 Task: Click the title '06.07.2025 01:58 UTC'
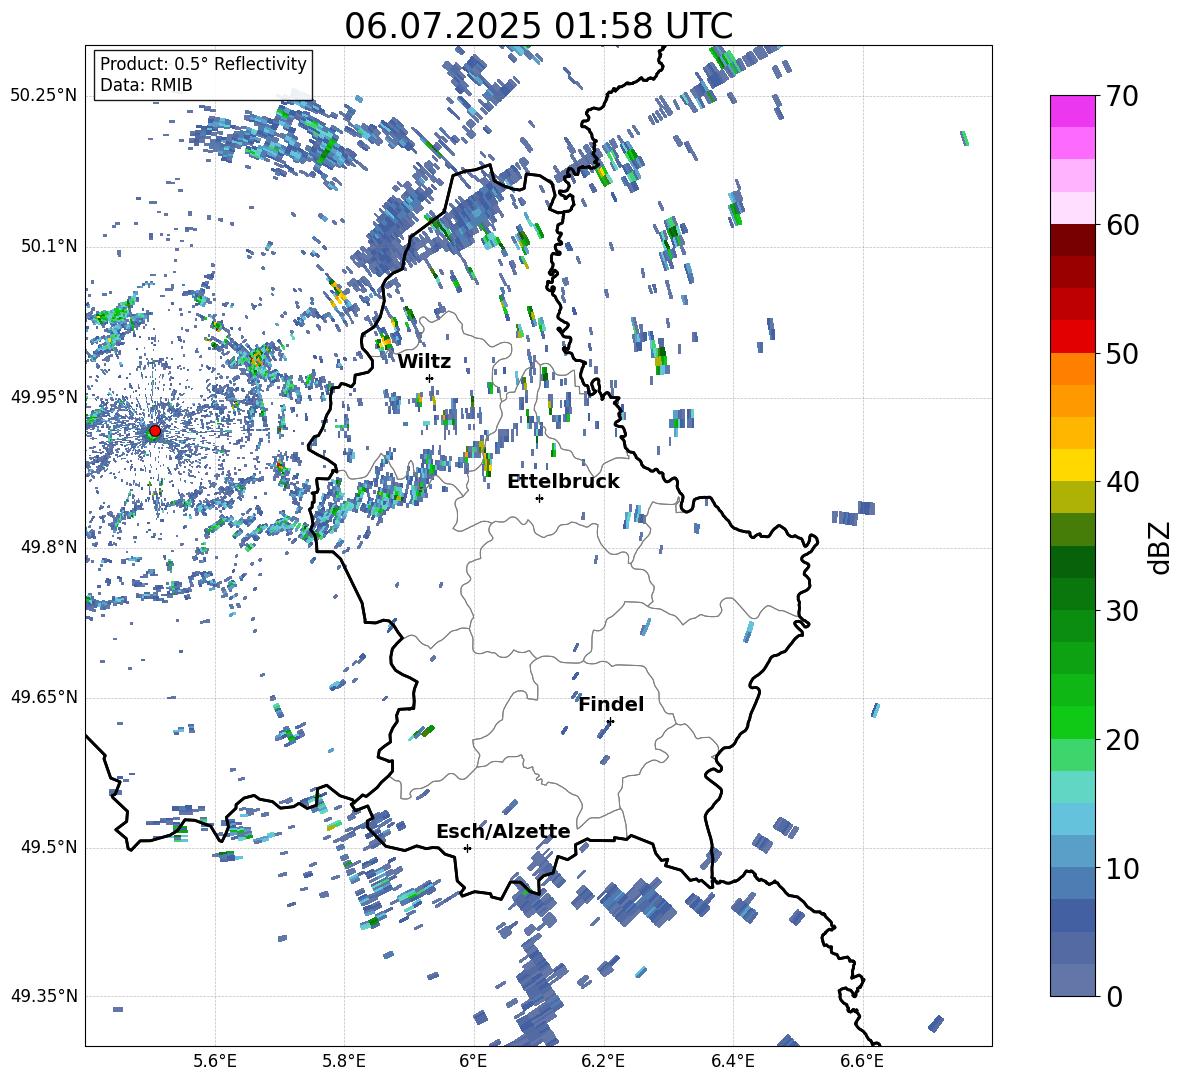tap(538, 26)
